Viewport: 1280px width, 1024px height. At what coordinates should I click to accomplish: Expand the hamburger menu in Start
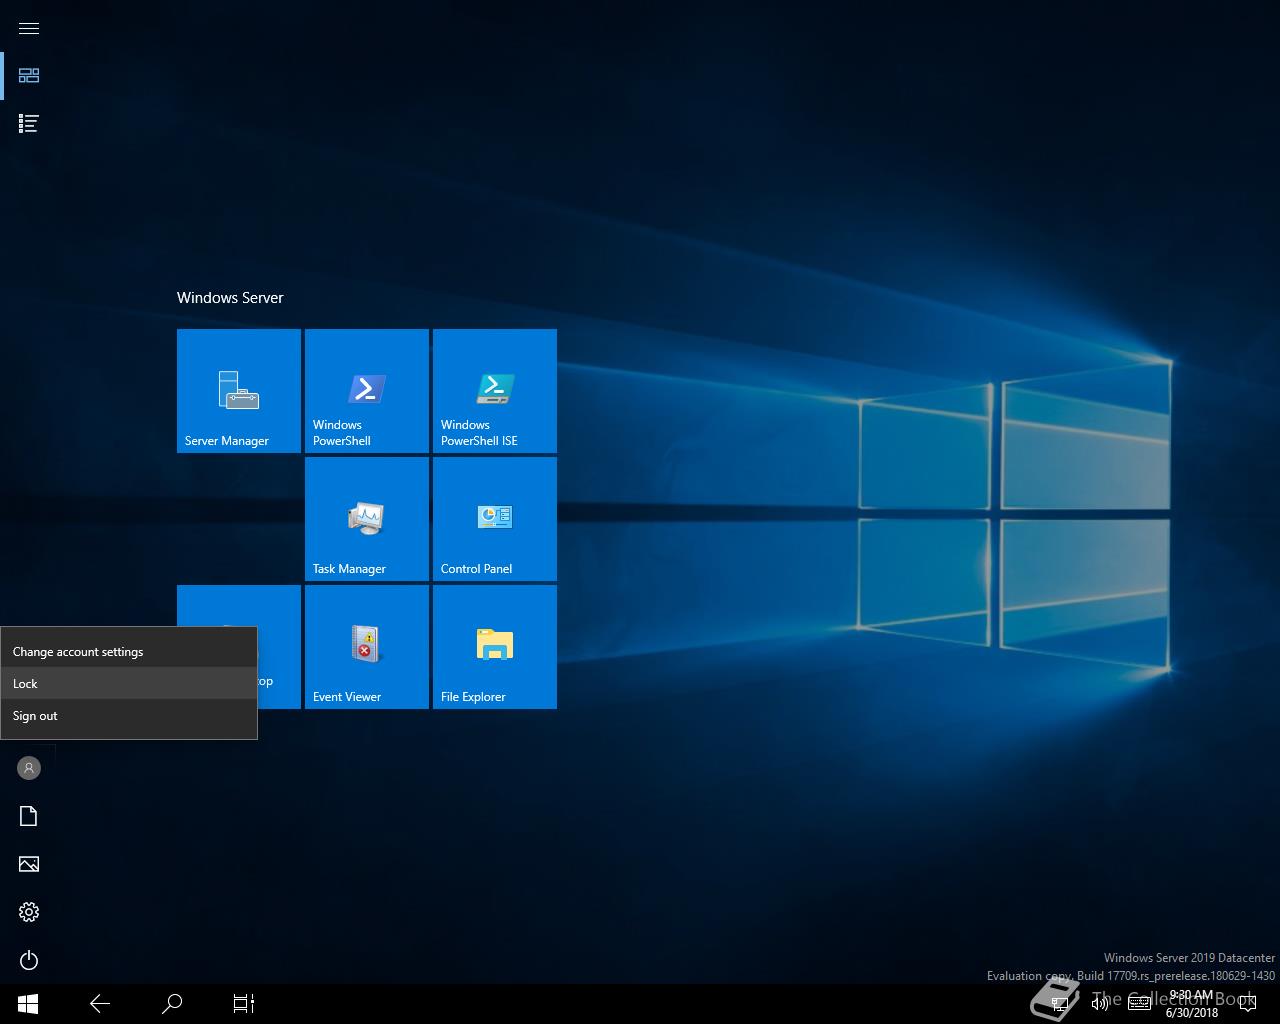tap(29, 28)
